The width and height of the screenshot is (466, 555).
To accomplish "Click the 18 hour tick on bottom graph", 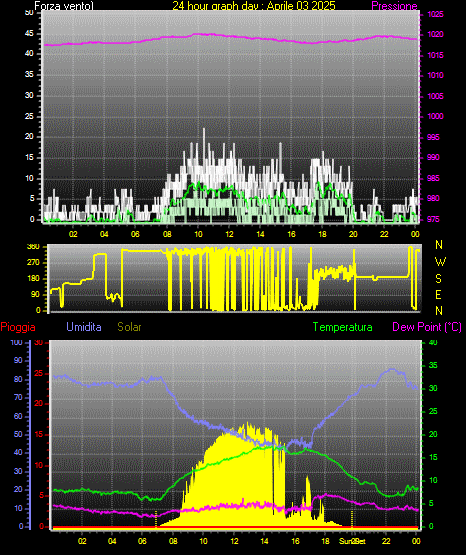I will click(x=325, y=541).
